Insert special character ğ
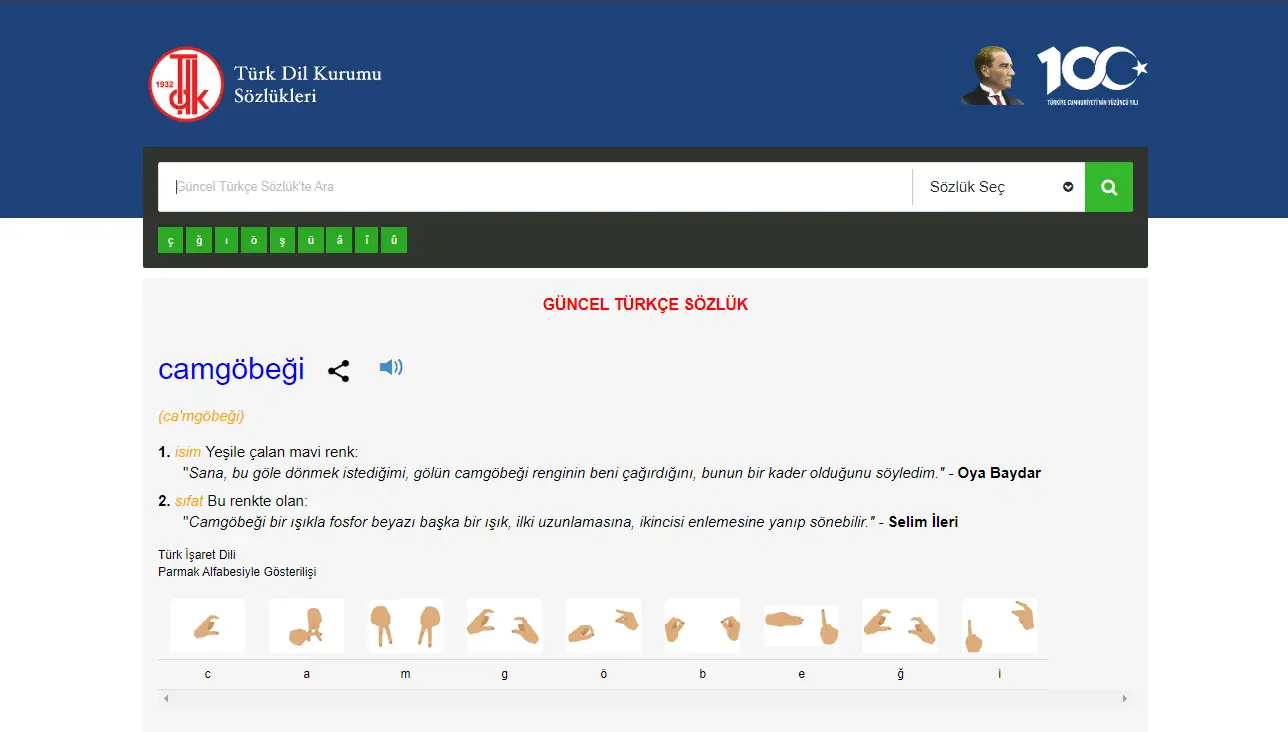 point(198,240)
